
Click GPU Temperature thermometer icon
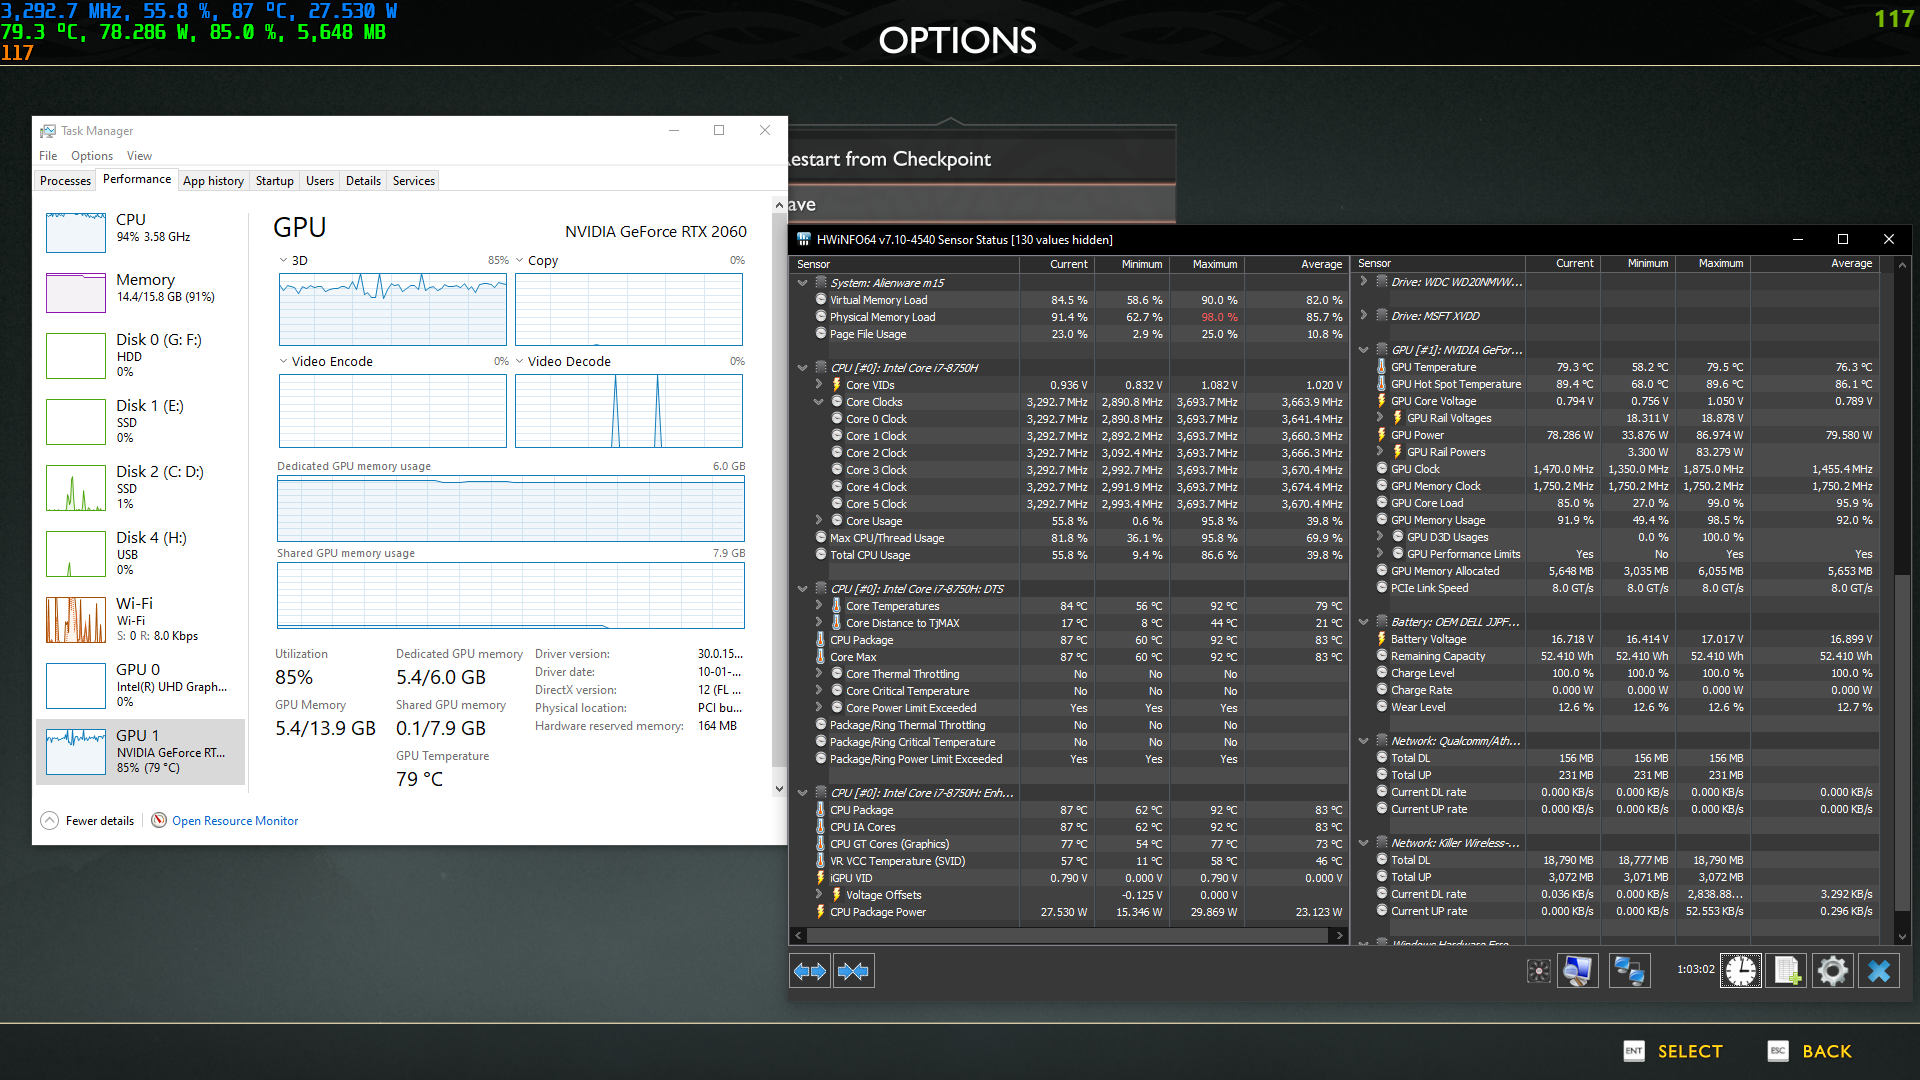(x=1381, y=367)
